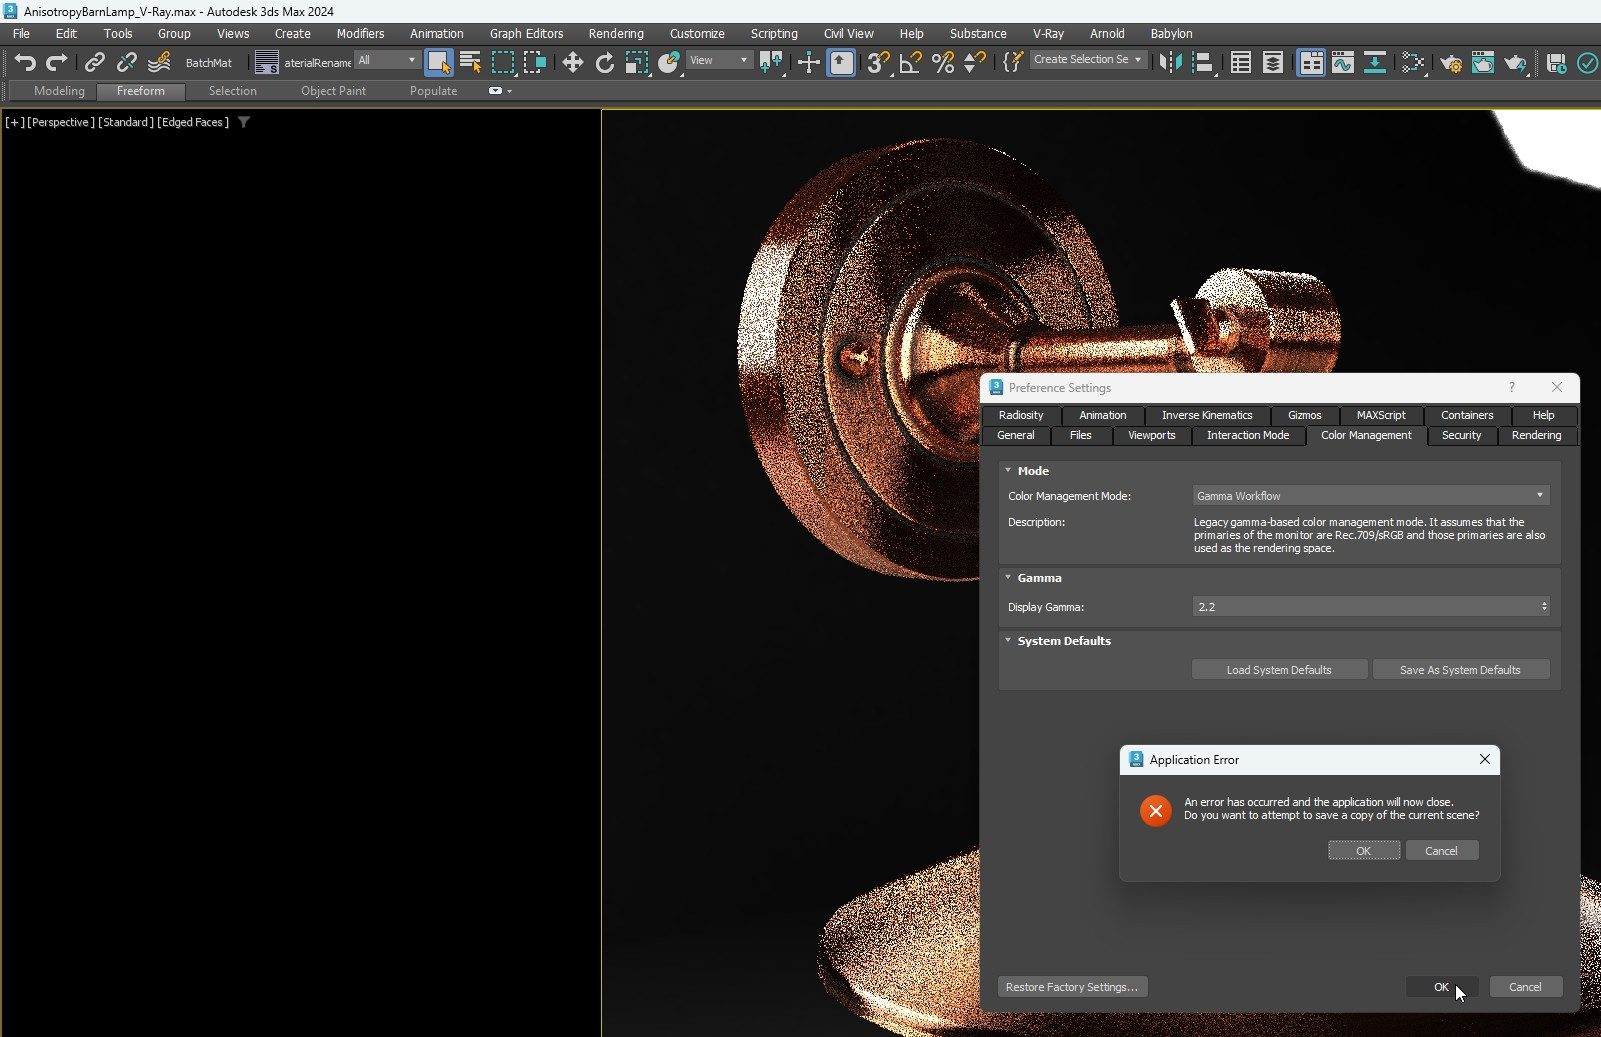This screenshot has height=1037, width=1601.
Task: Click Cancel in Preference Settings
Action: click(x=1525, y=987)
